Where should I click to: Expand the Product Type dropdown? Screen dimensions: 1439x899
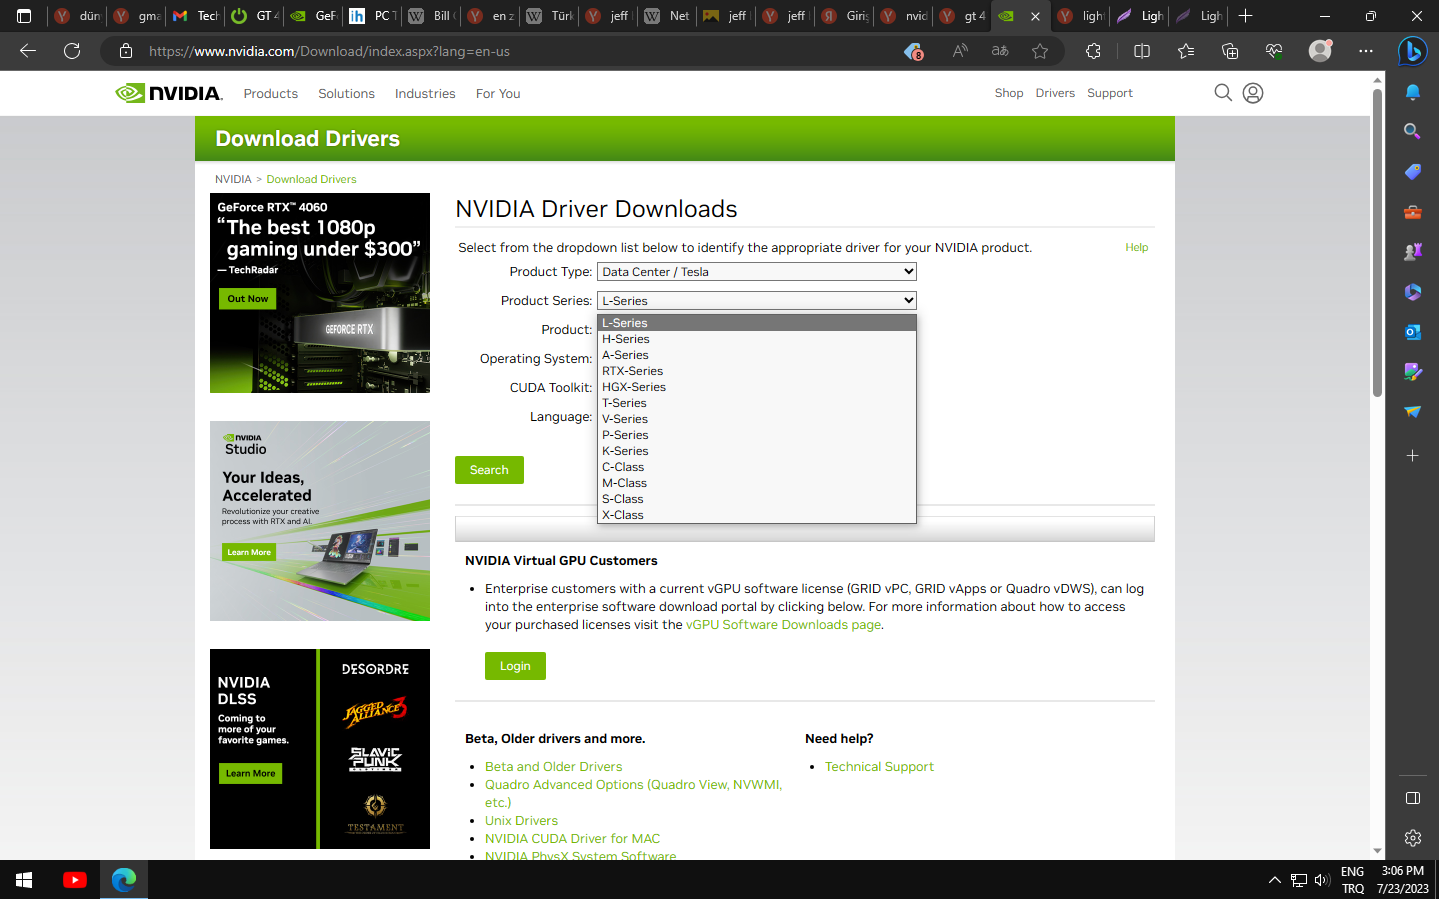click(x=756, y=272)
